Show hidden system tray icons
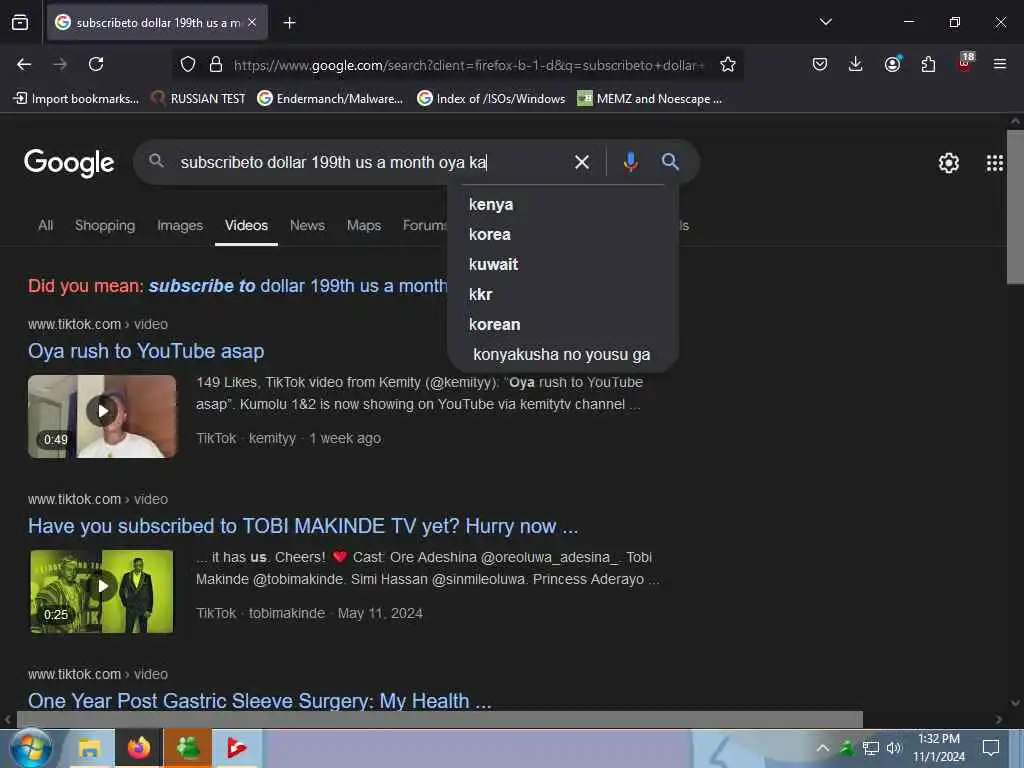This screenshot has width=1024, height=768. click(822, 748)
